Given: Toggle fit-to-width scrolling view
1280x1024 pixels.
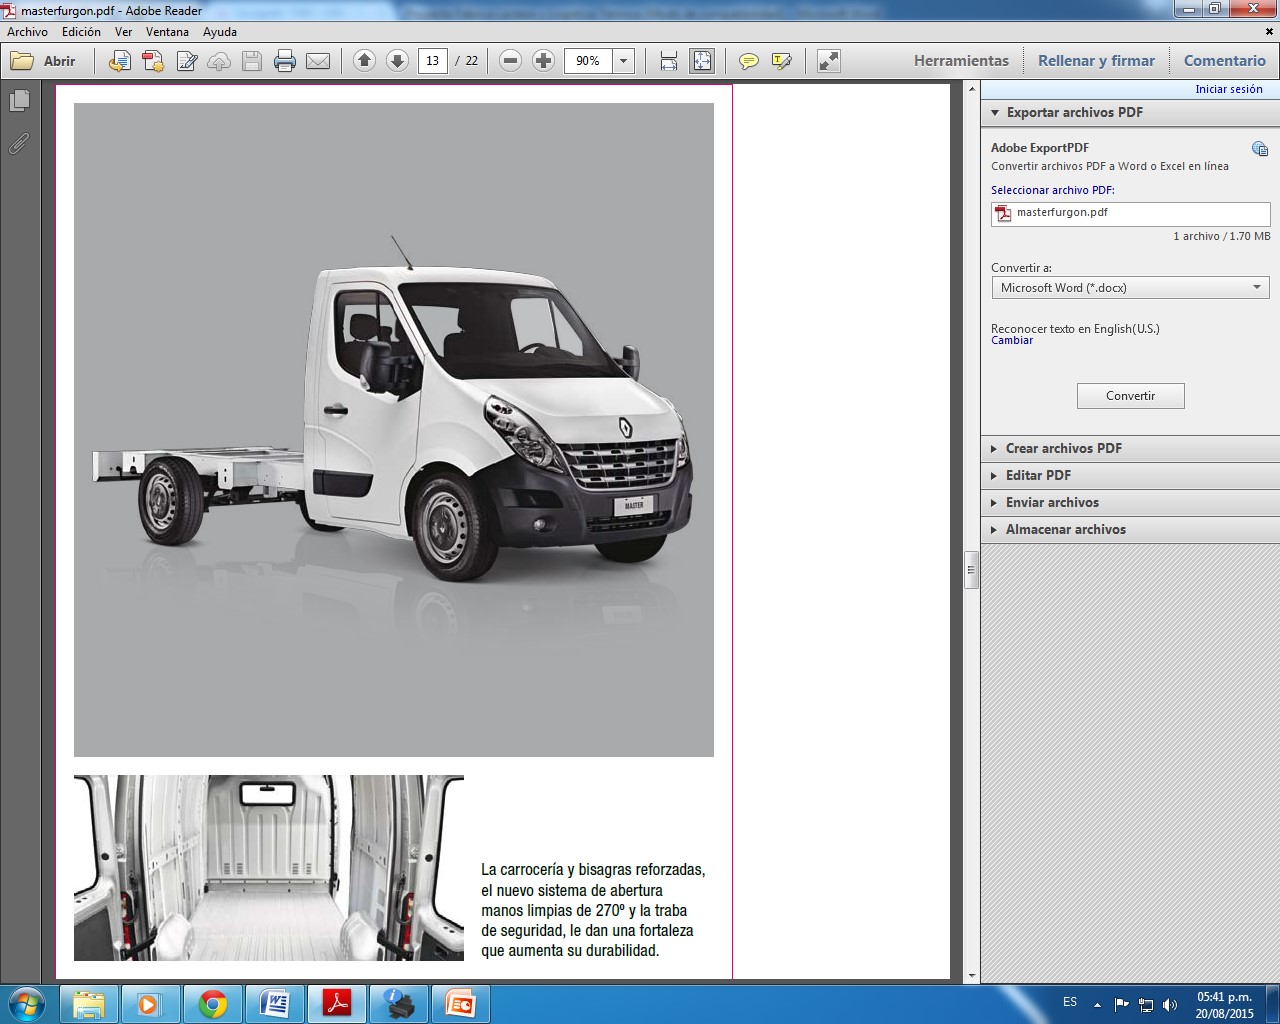Looking at the screenshot, I should pos(669,61).
